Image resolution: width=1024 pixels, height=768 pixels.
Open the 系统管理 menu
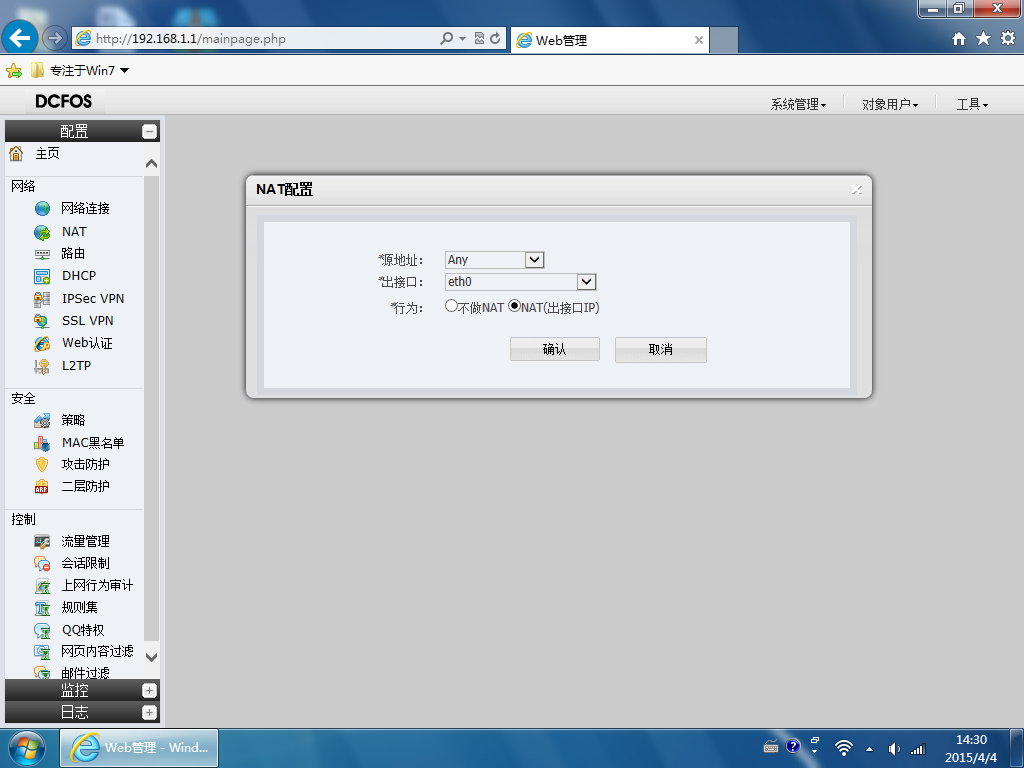(798, 104)
